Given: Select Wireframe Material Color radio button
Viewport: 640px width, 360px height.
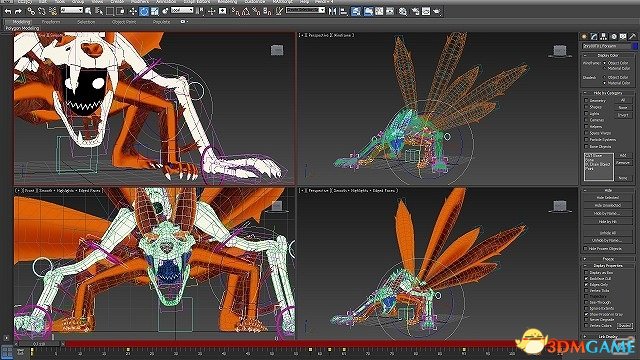Looking at the screenshot, I should click(604, 68).
